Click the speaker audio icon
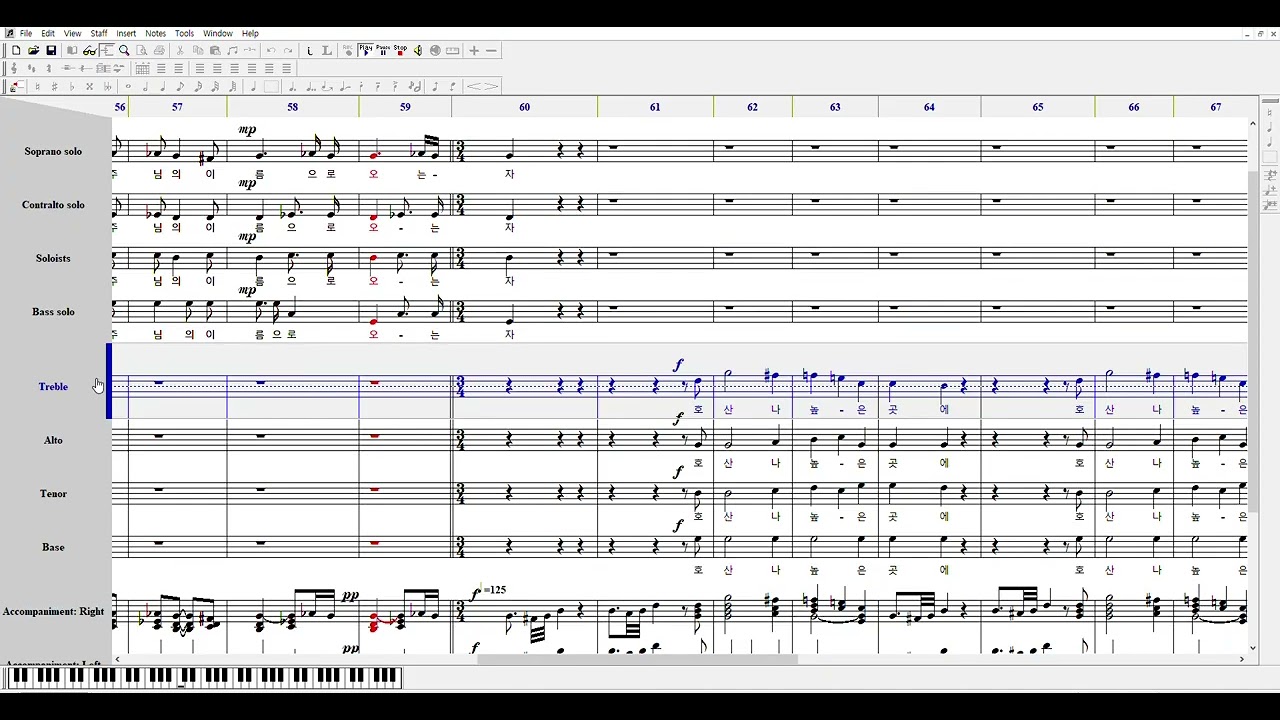Image resolution: width=1280 pixels, height=720 pixels. (x=417, y=50)
